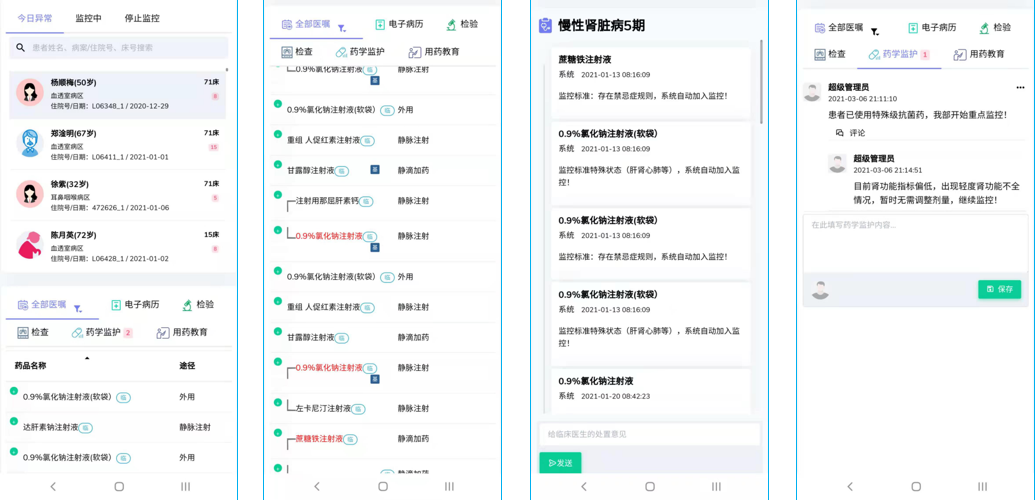Click the reply avatar dated 21:14:51
Screen dimensions: 1035x500
[838, 163]
